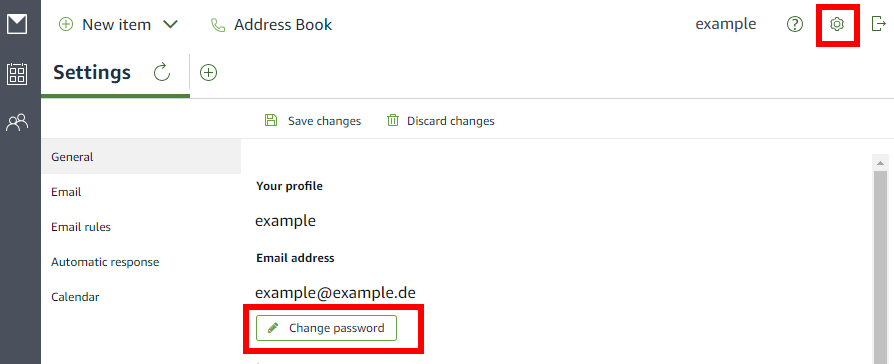Add a new tab with plus icon
Viewport: 894px width, 364px height.
pos(209,72)
